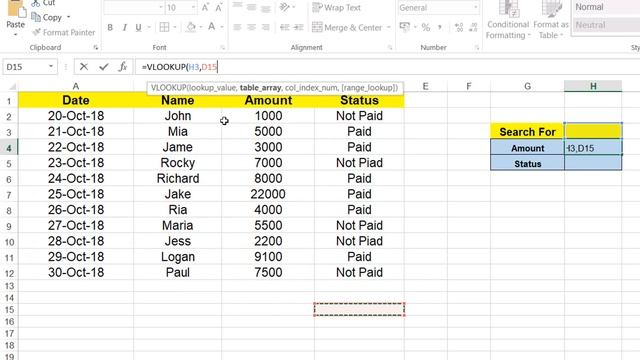Apply Percent Style format
This screenshot has width=640, height=360.
426,27
